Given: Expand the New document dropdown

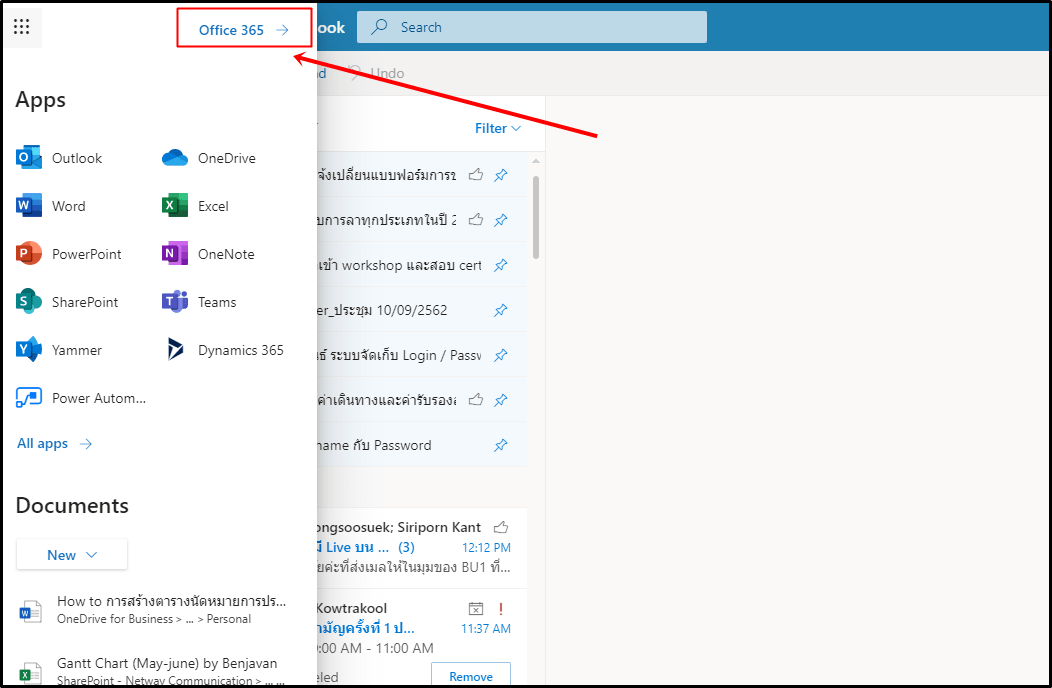Looking at the screenshot, I should click(x=72, y=555).
